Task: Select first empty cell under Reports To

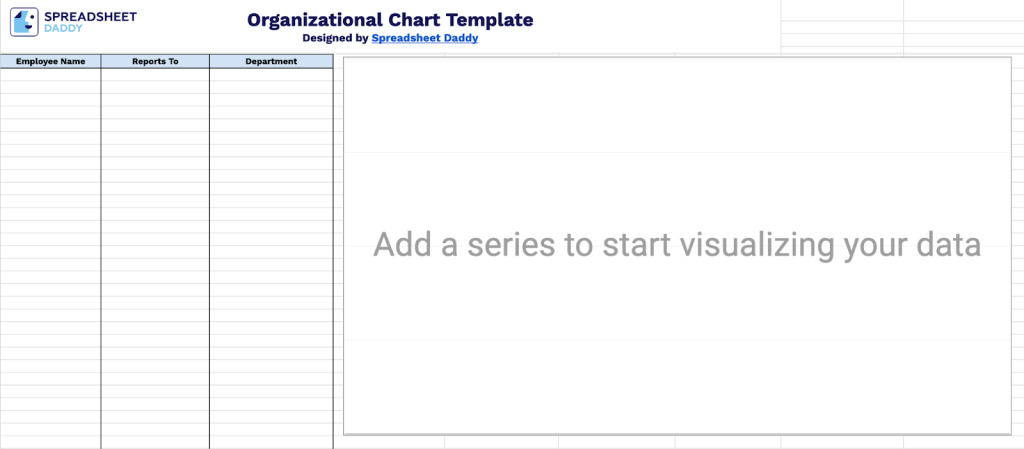Action: (155, 74)
